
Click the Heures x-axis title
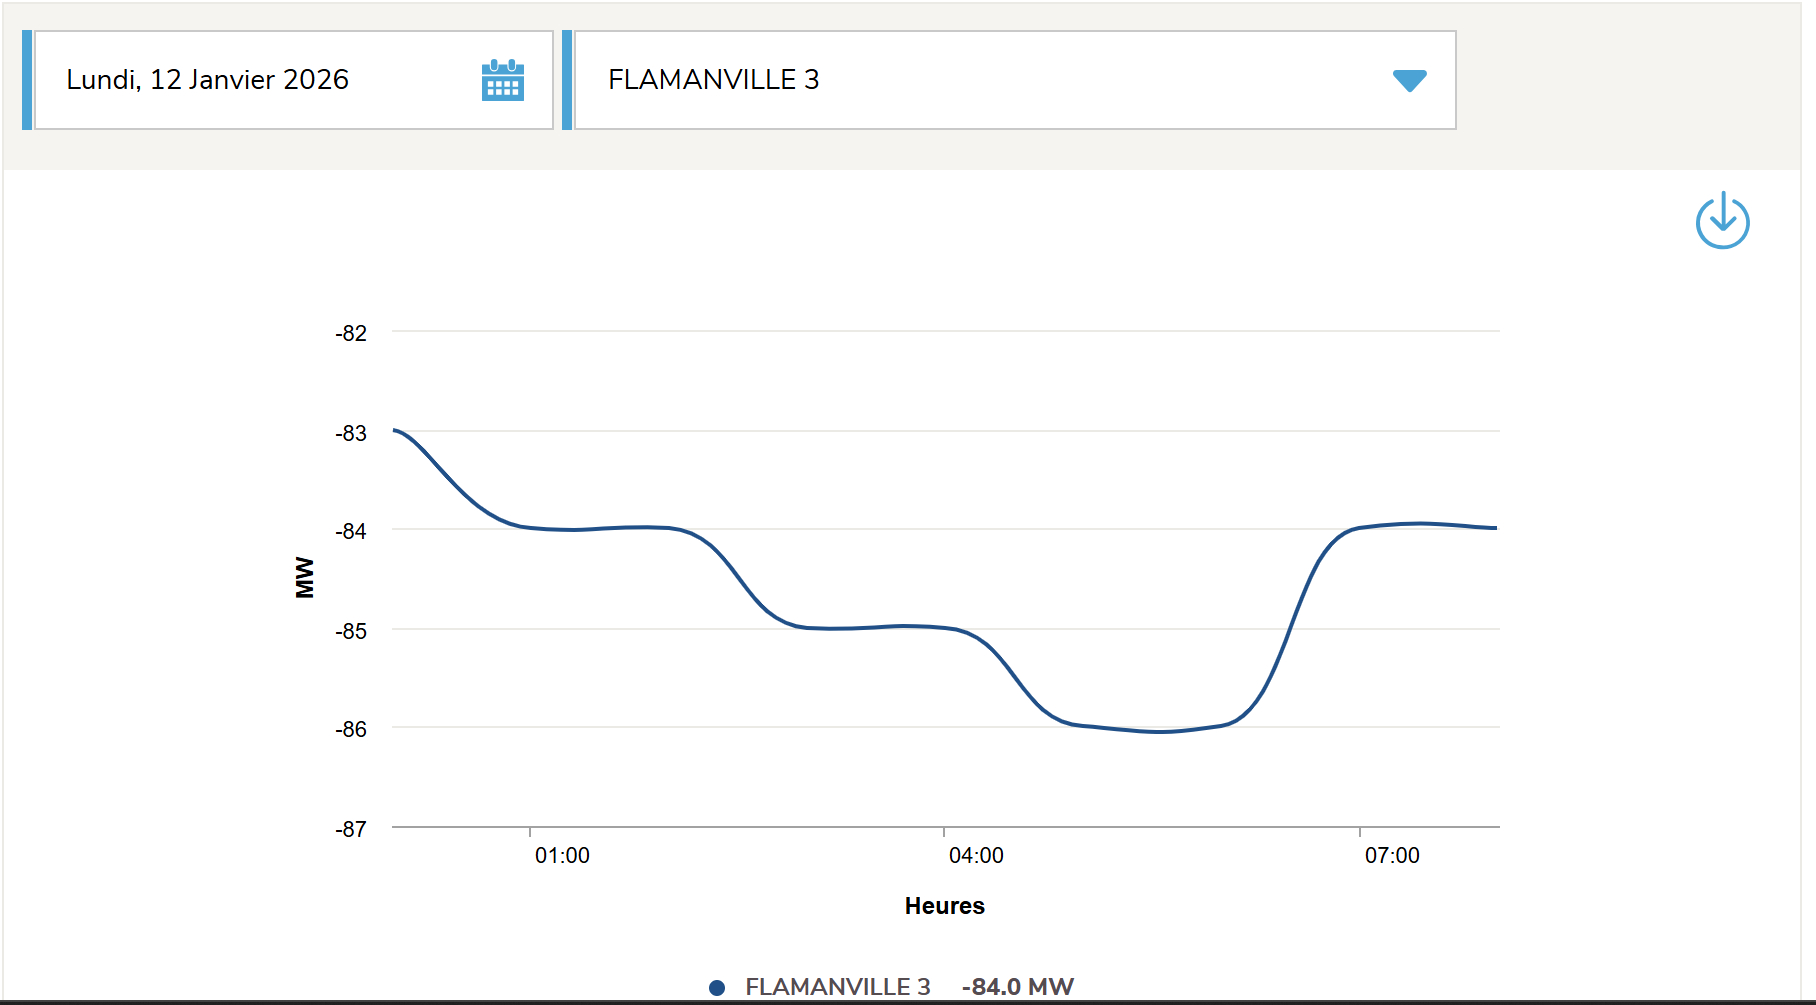(x=944, y=906)
